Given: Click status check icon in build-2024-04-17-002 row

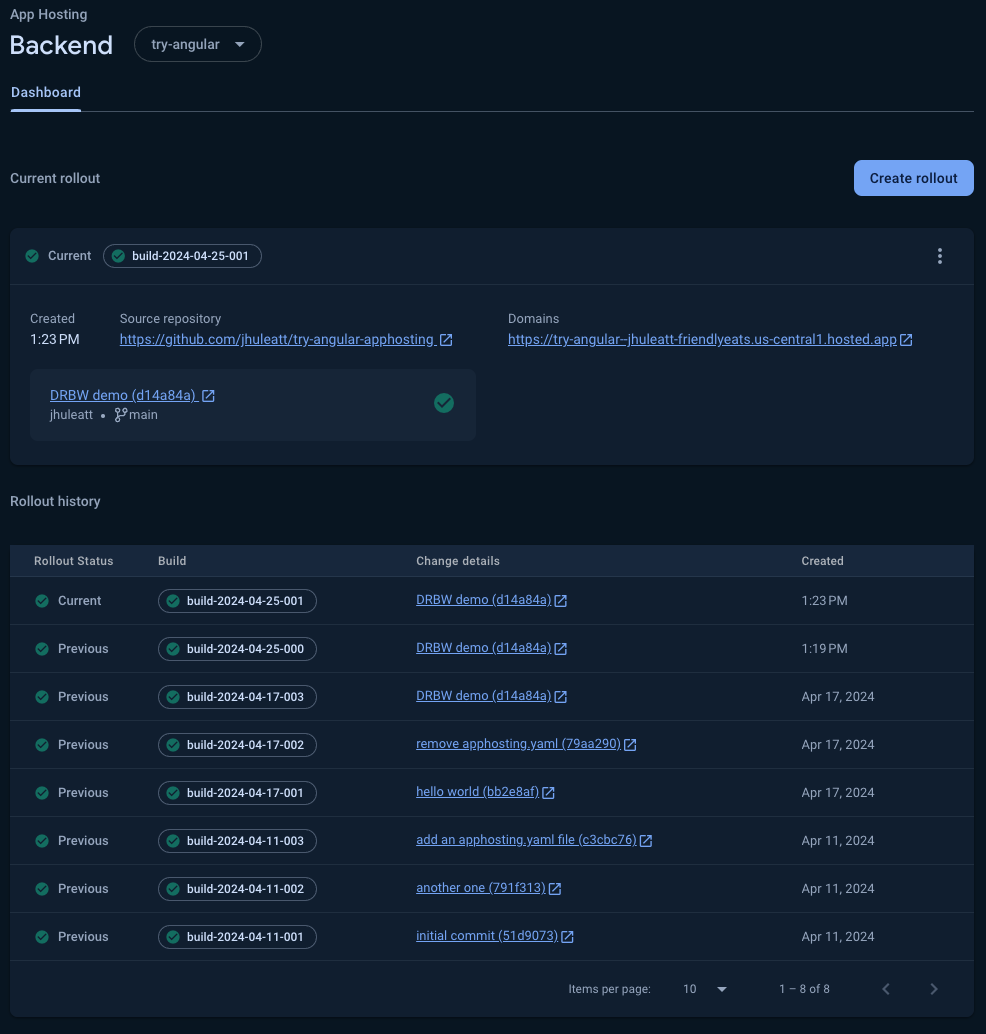Looking at the screenshot, I should [x=42, y=745].
